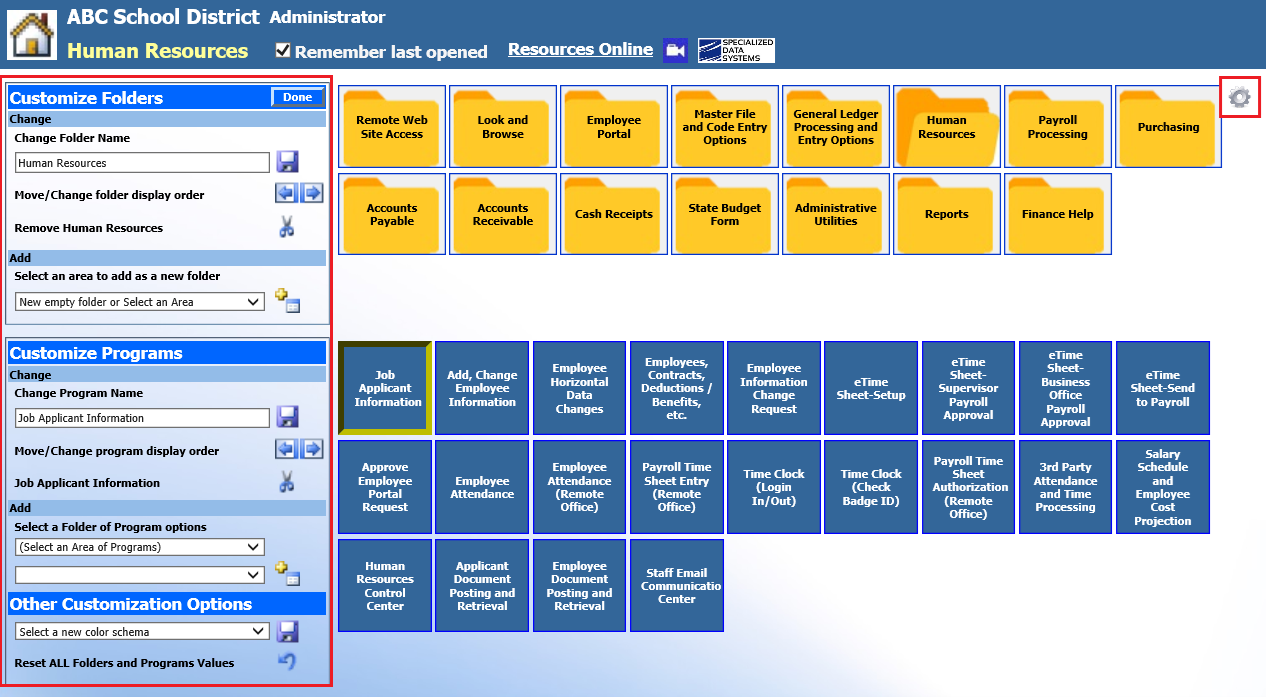Remove Human Resources folder with scissors
This screenshot has height=697, width=1266.
coord(287,228)
